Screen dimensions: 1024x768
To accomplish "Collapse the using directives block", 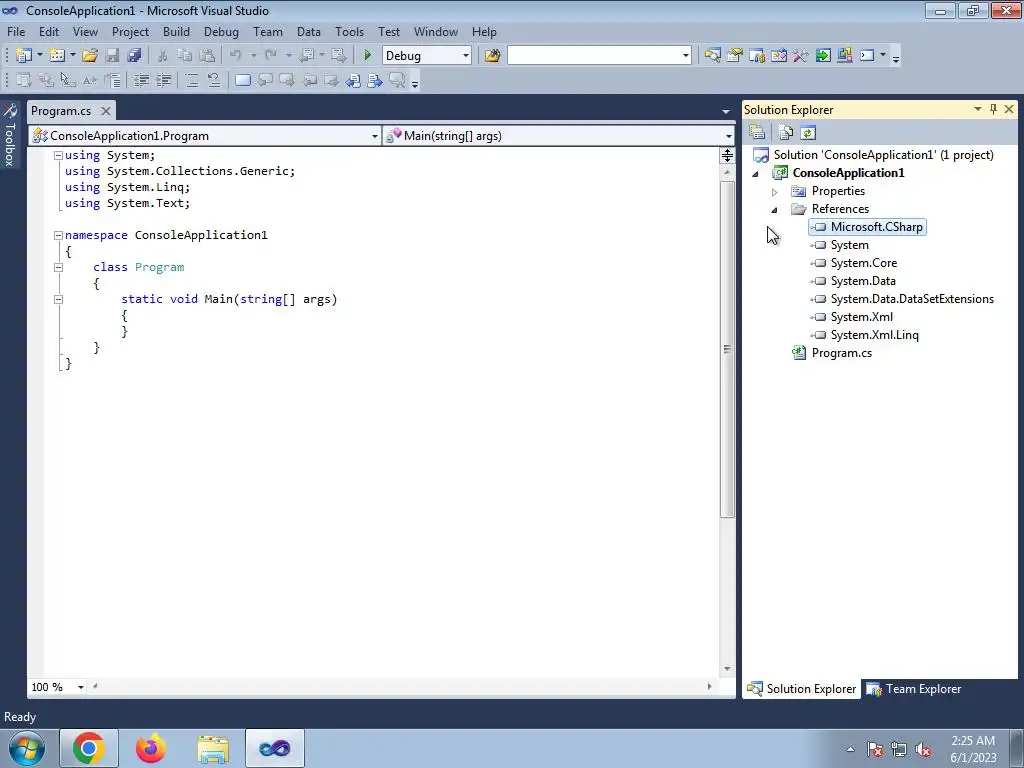I will tap(58, 155).
